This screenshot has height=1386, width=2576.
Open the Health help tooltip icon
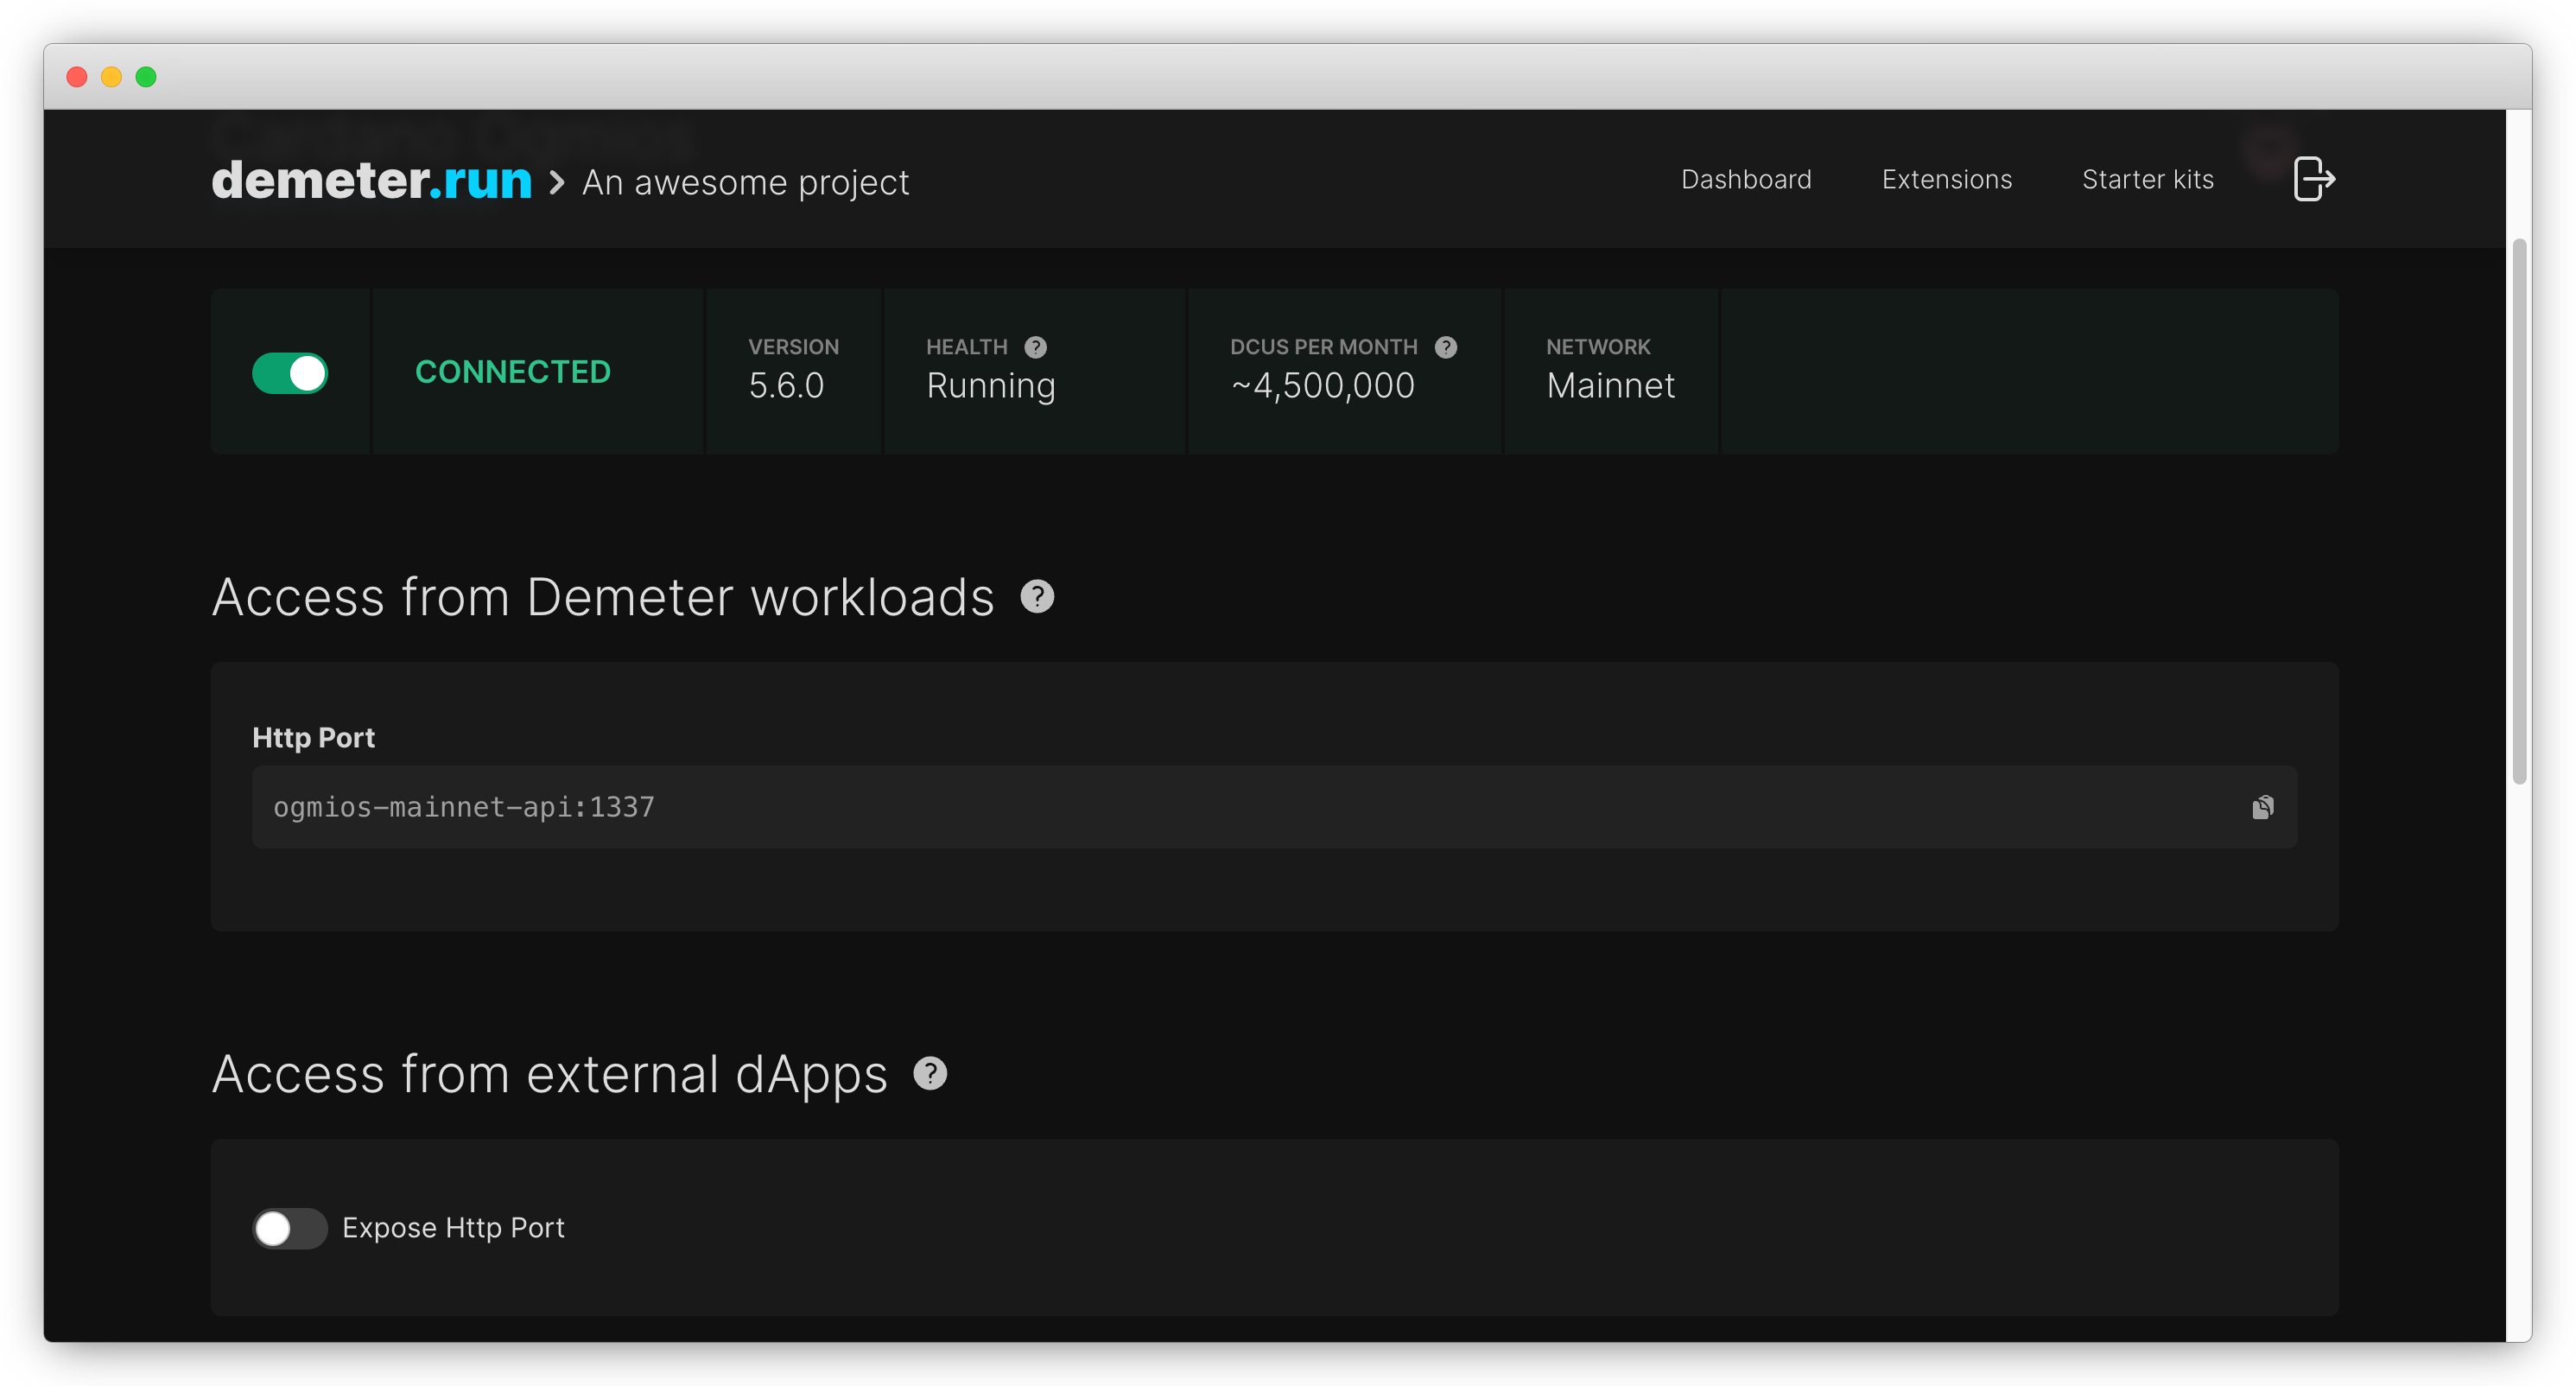[x=1036, y=347]
